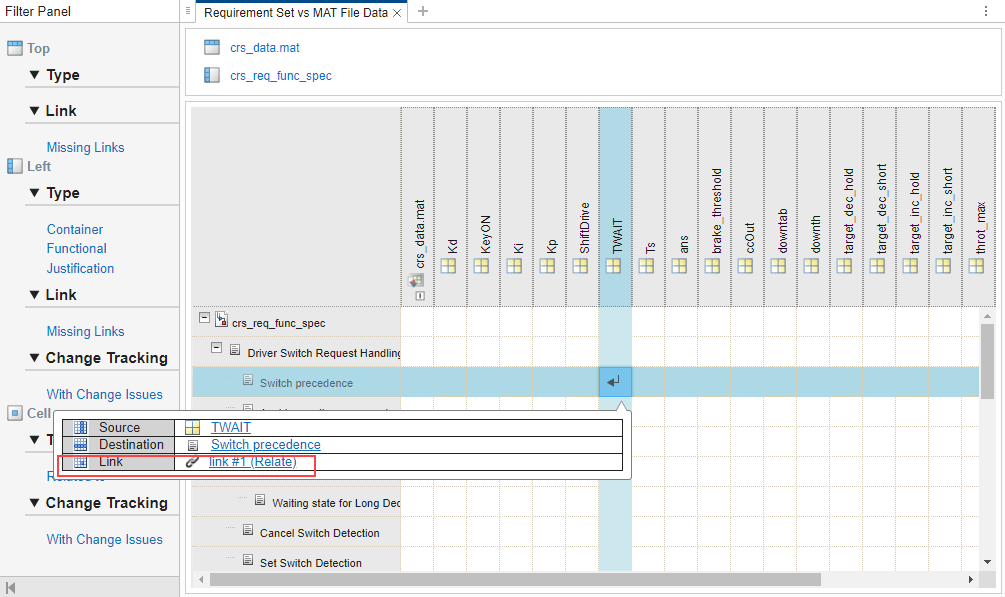Screen dimensions: 1005x597
Task: Collapse the crs_req_func_spec tree node
Action: (205, 317)
